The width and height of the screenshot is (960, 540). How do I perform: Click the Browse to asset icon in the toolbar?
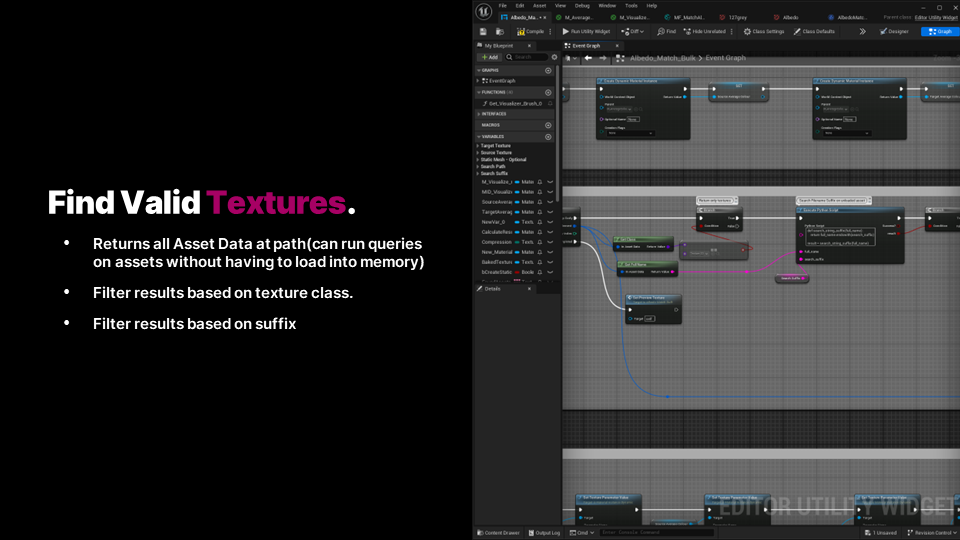pos(500,31)
